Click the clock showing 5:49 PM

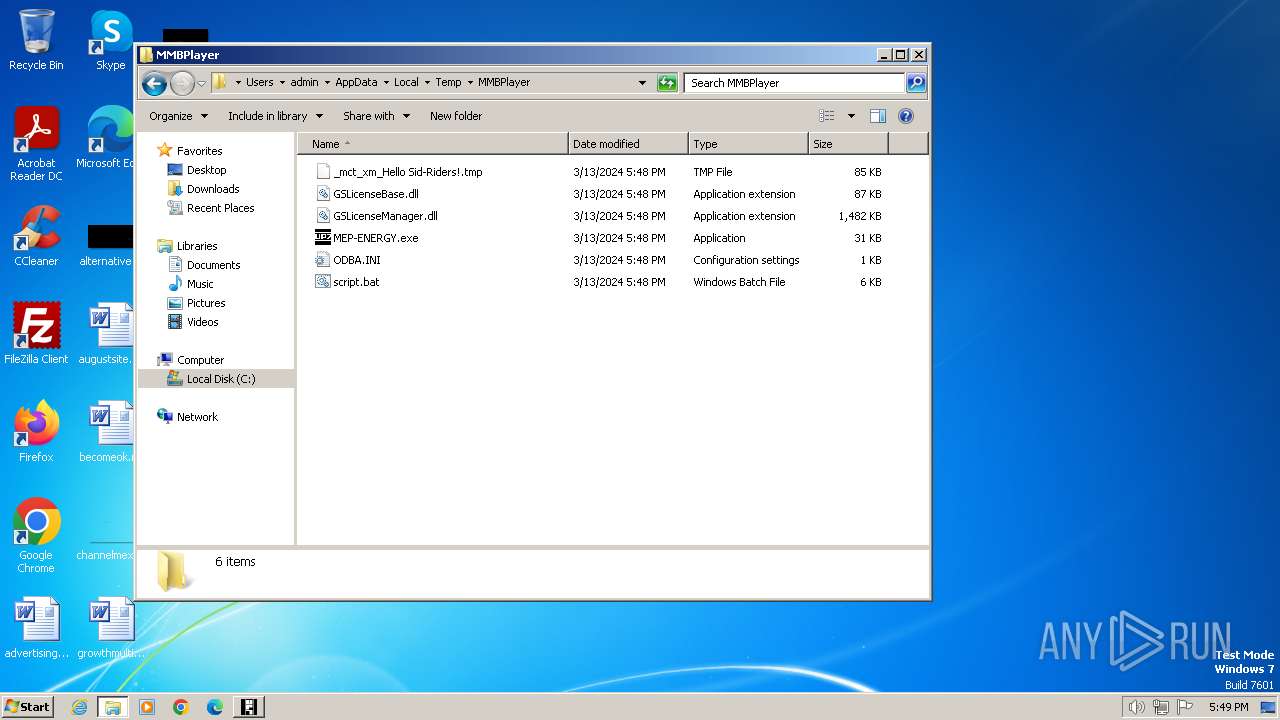pos(1228,707)
